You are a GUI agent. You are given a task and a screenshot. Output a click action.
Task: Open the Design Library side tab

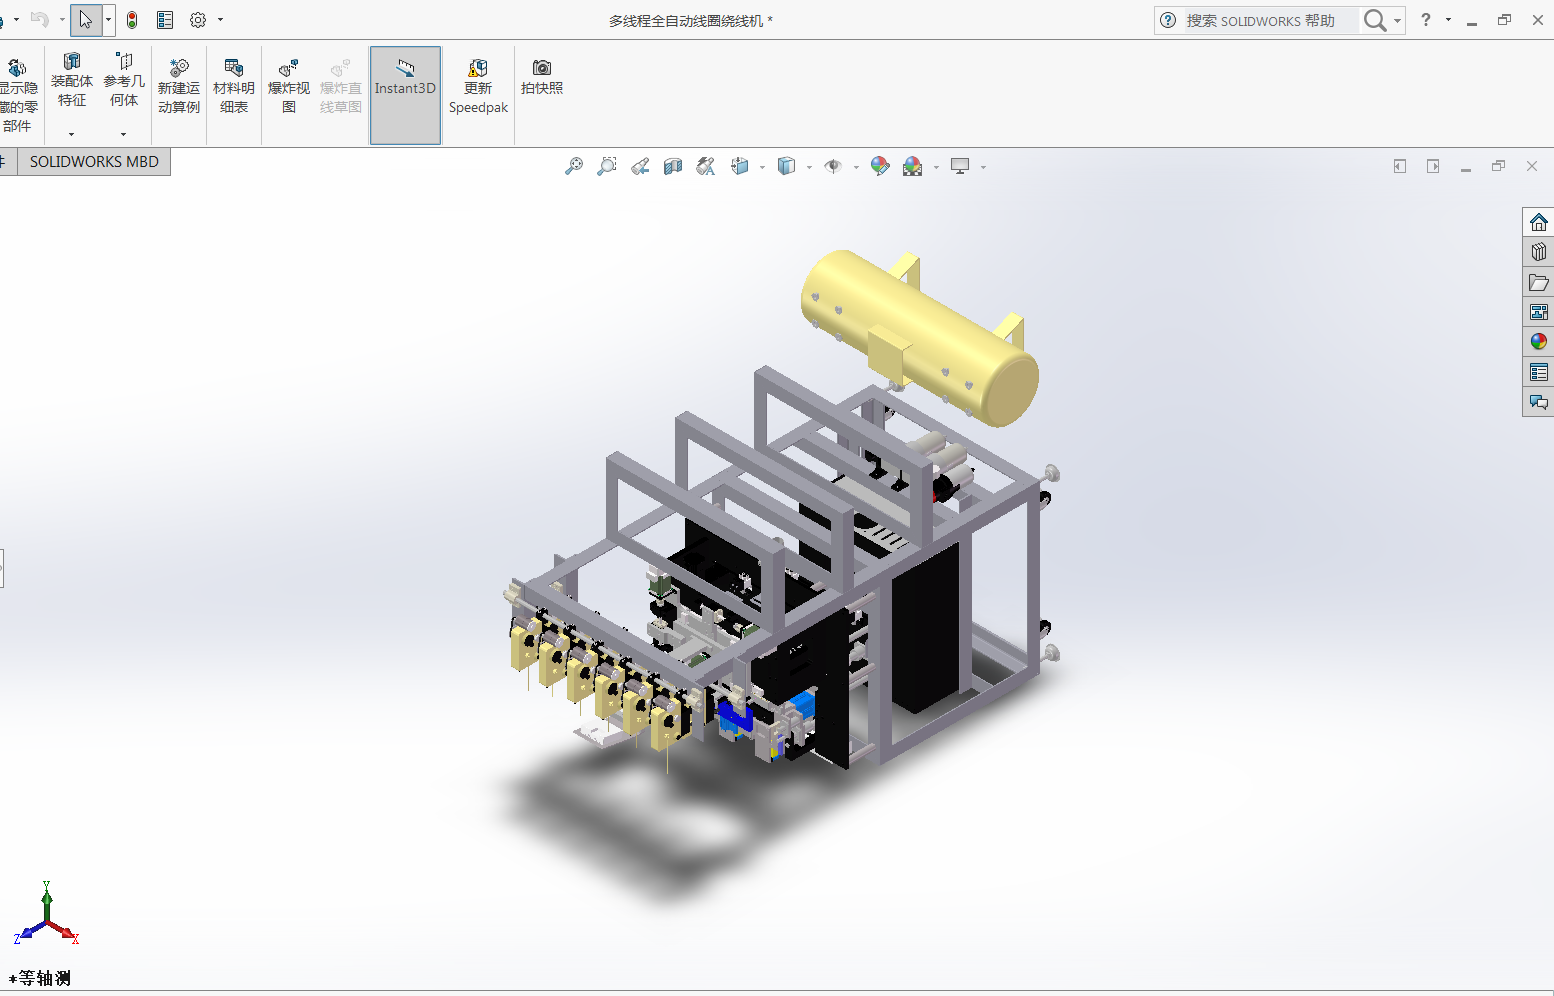pyautogui.click(x=1538, y=252)
